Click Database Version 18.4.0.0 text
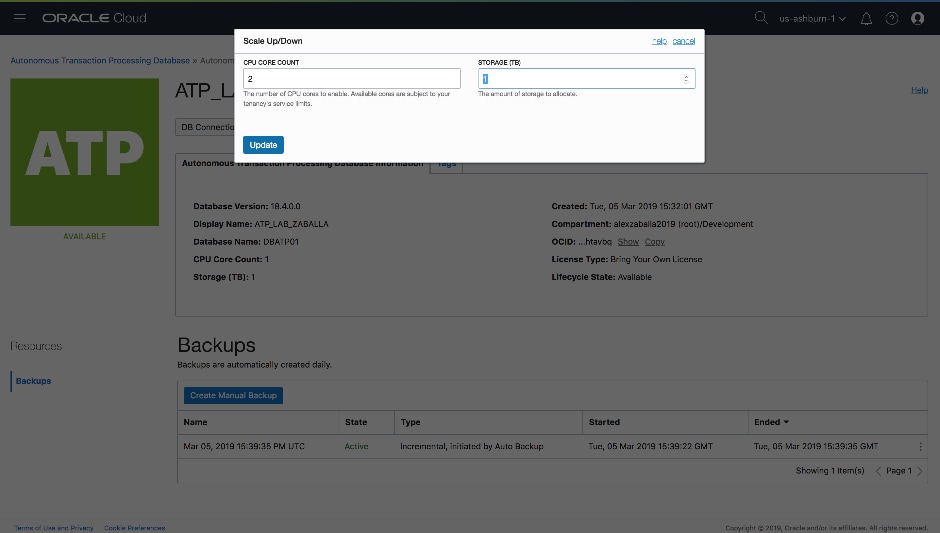This screenshot has height=533, width=940. [246, 206]
